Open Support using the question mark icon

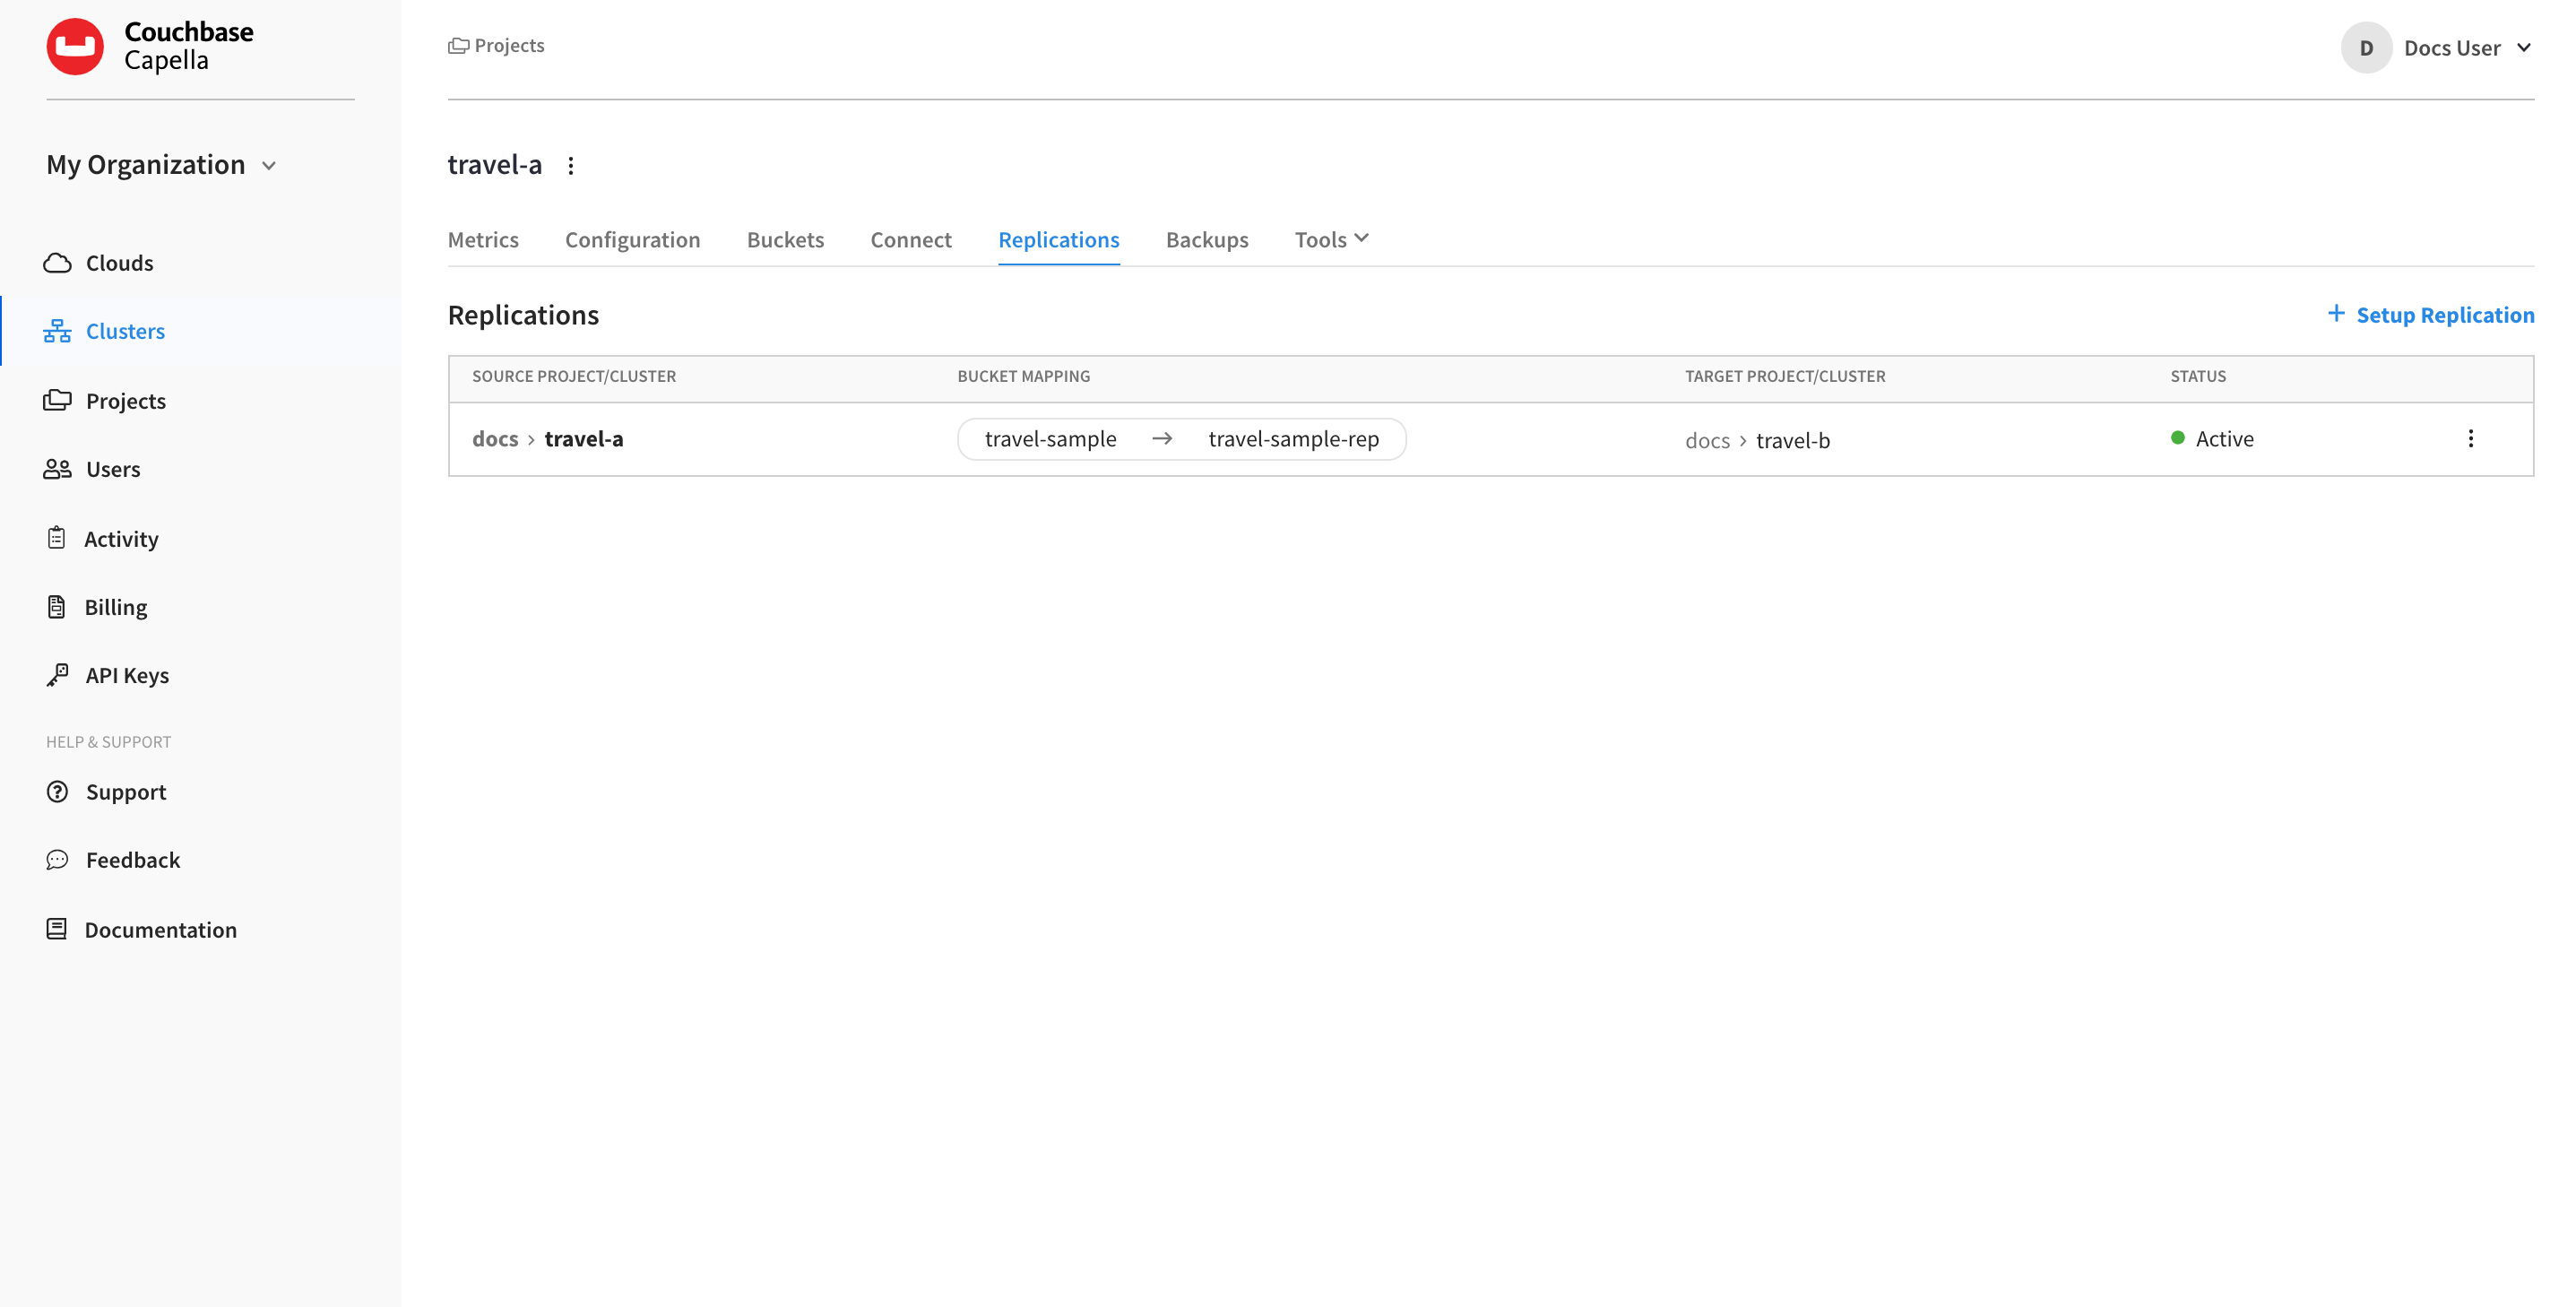(57, 791)
